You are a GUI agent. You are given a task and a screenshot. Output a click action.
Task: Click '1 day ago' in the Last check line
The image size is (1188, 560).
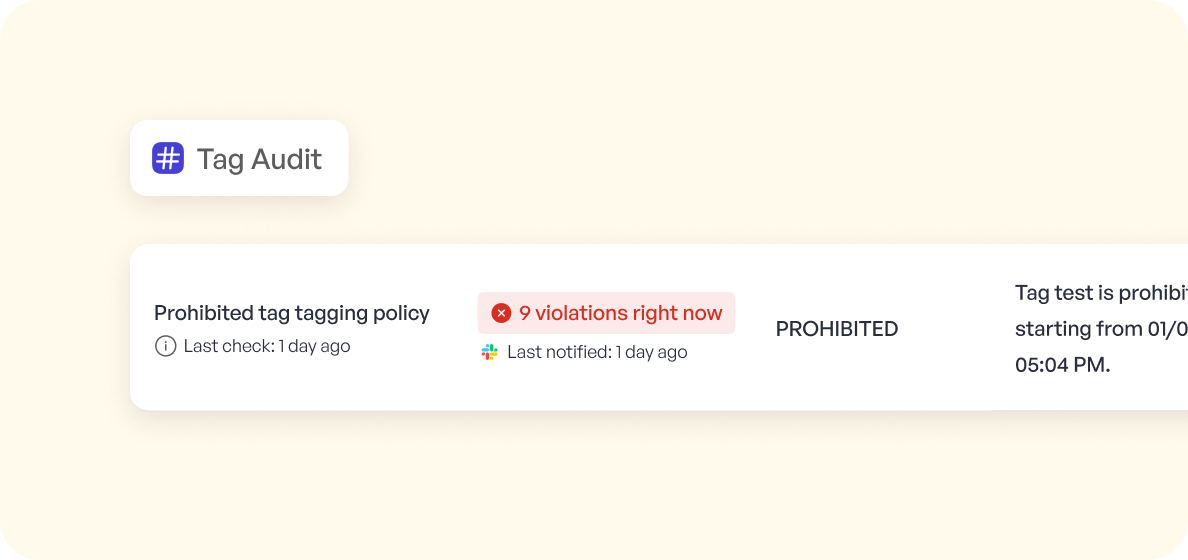tap(314, 346)
